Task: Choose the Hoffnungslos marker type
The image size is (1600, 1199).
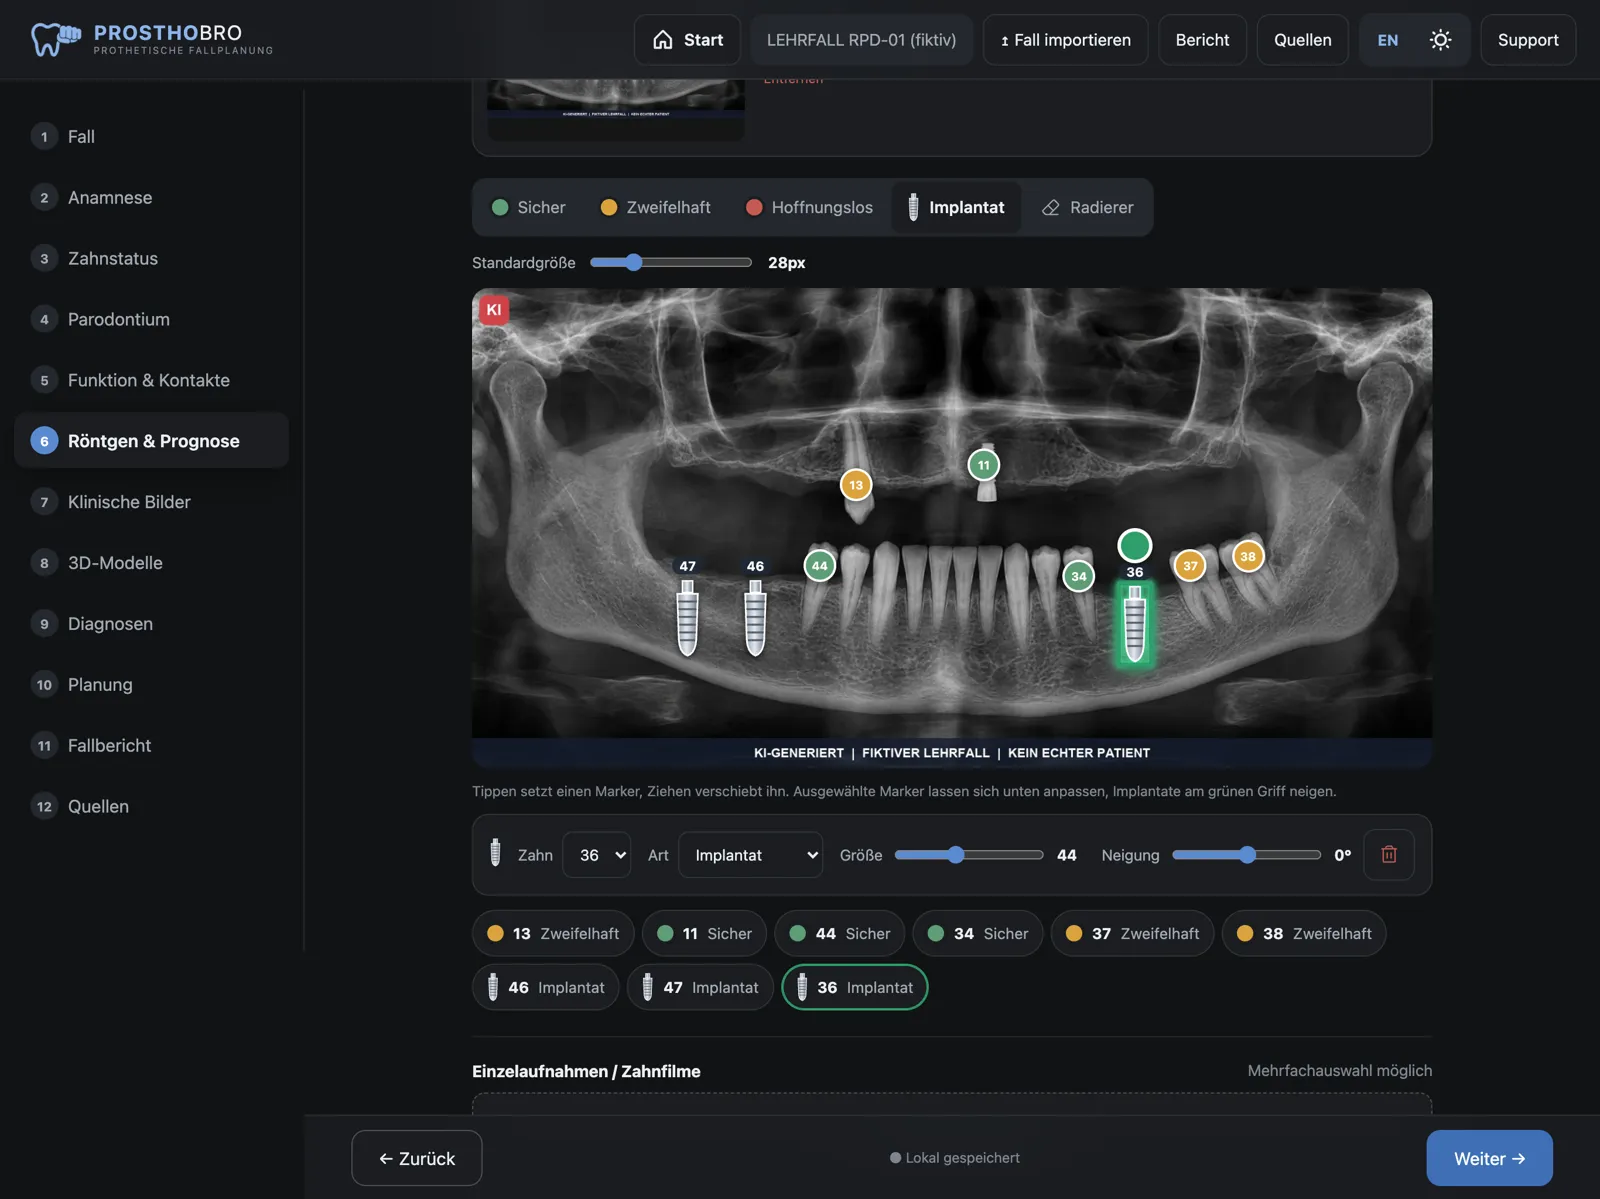Action: (809, 207)
